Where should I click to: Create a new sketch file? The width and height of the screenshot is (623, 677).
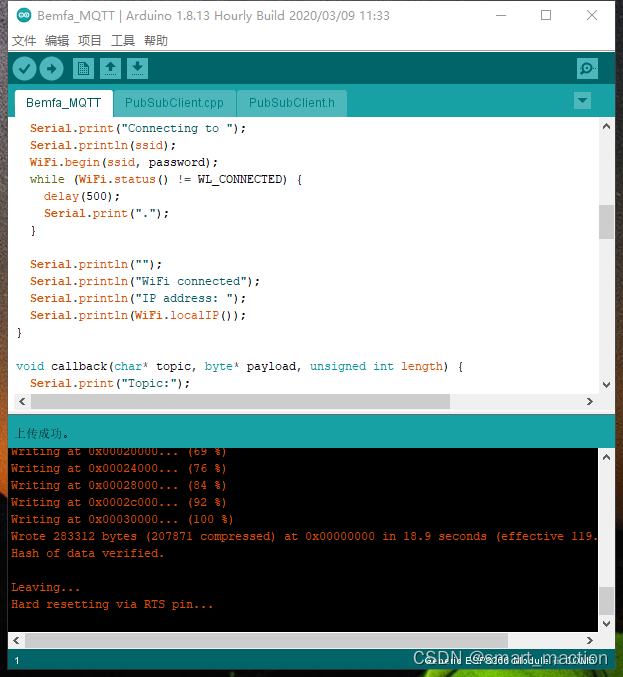pos(83,69)
